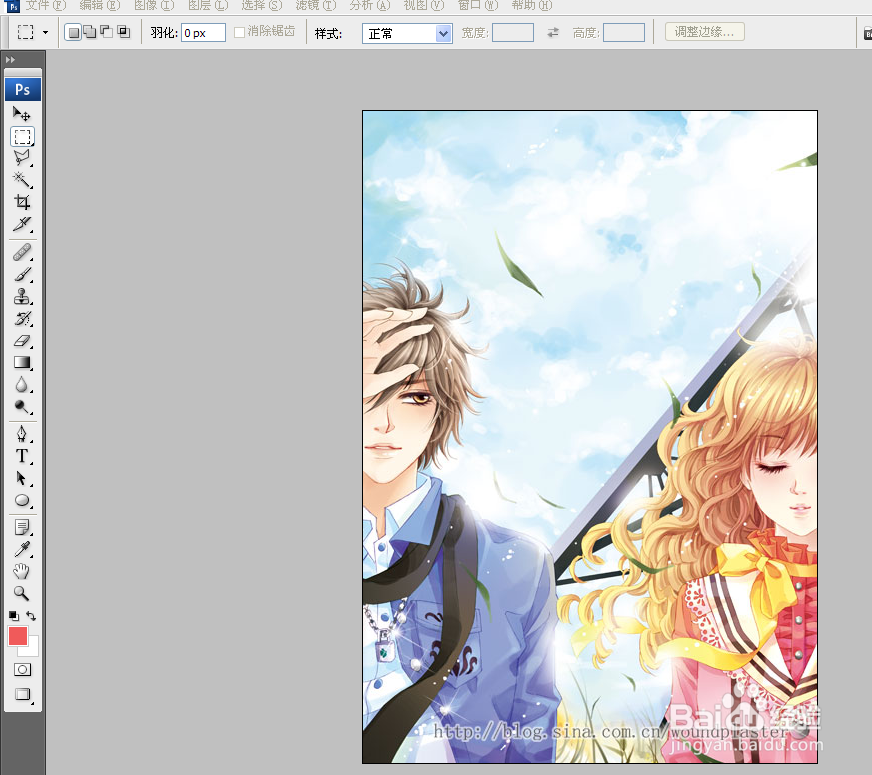Click the 调整边缘 refine edge button
Screen dimensions: 872x775
click(705, 32)
